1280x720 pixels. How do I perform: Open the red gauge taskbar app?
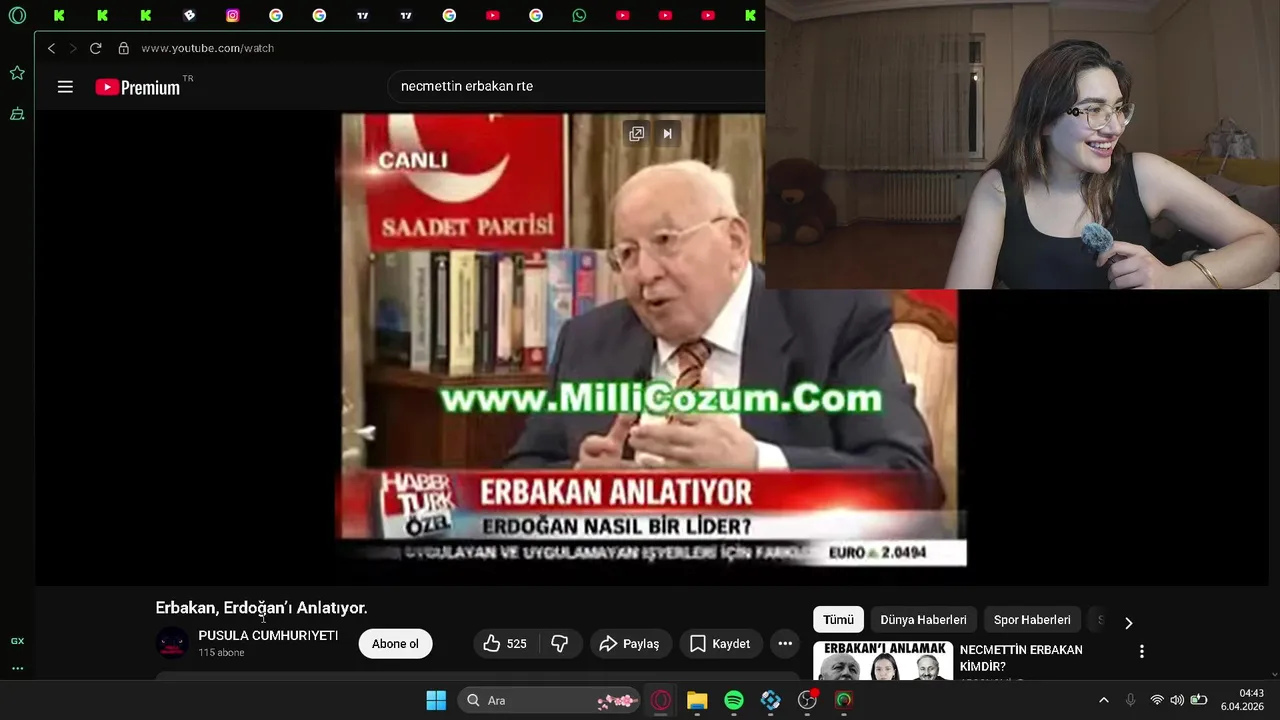pyautogui.click(x=844, y=700)
